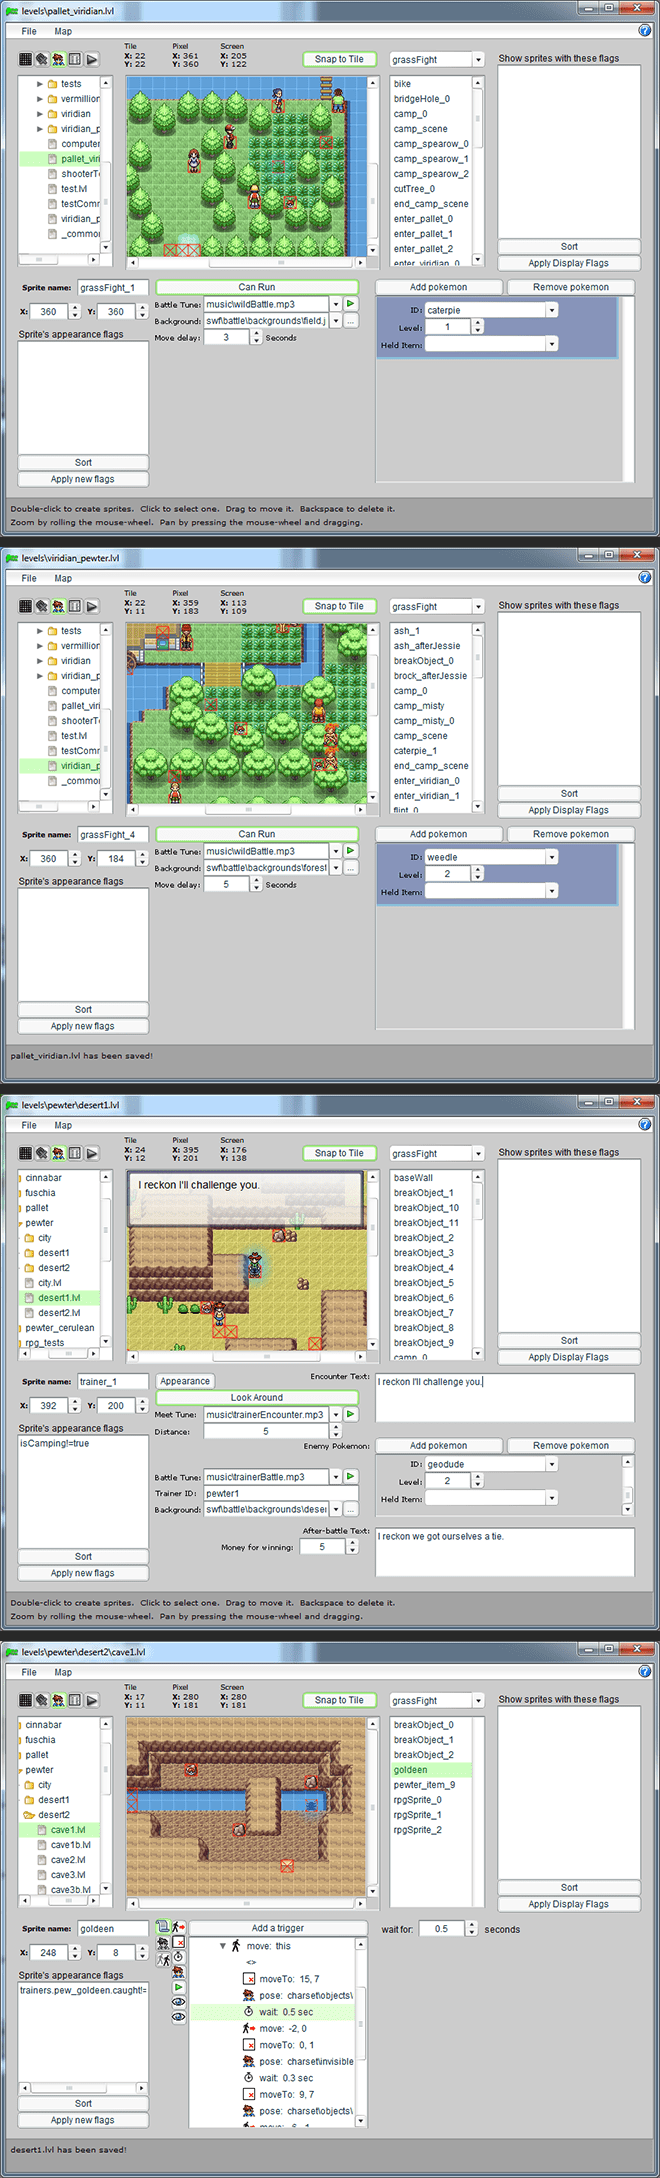Click Remove pokemon button for trainer_1
The image size is (660, 2178).
click(570, 1445)
